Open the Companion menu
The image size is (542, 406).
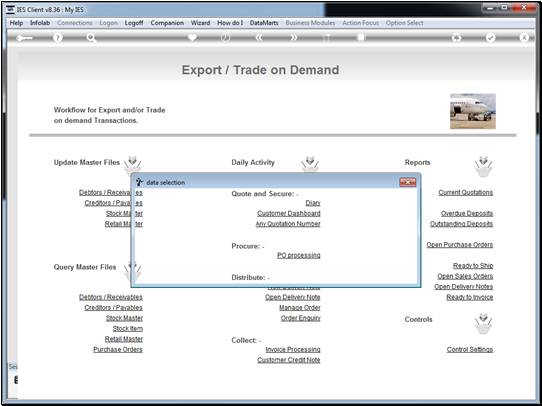167,23
